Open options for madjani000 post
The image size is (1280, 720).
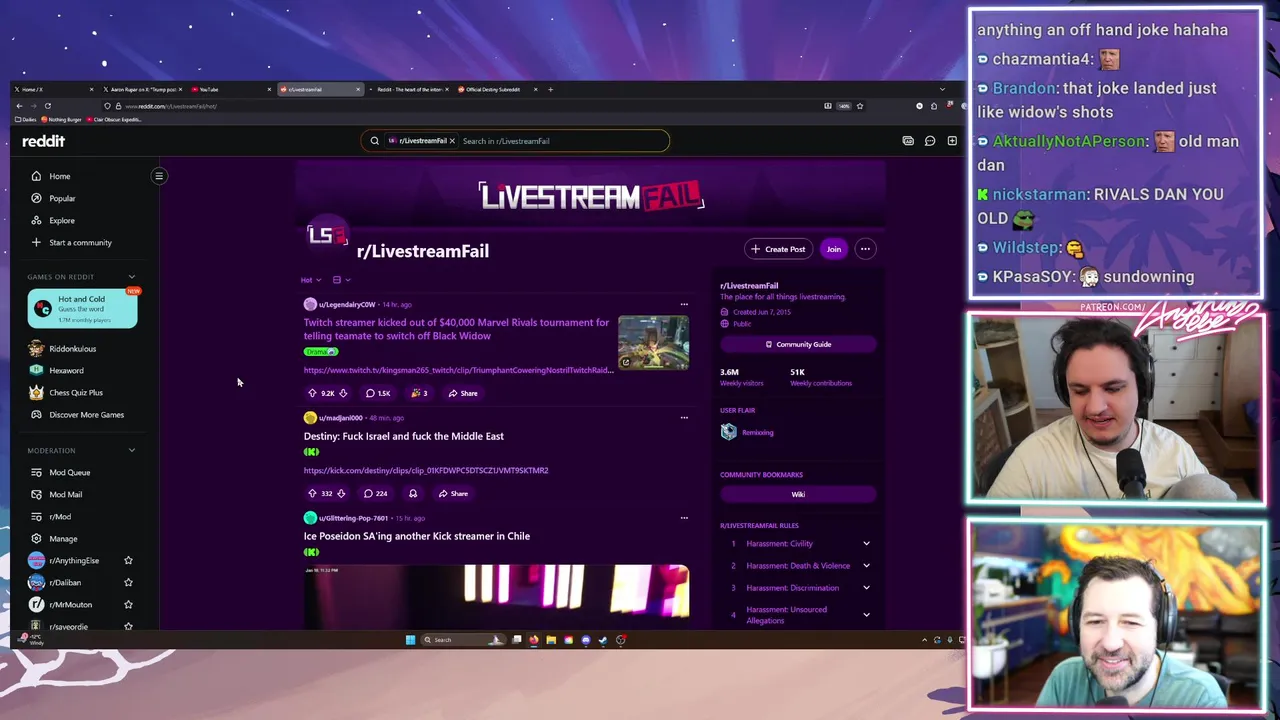click(x=684, y=418)
